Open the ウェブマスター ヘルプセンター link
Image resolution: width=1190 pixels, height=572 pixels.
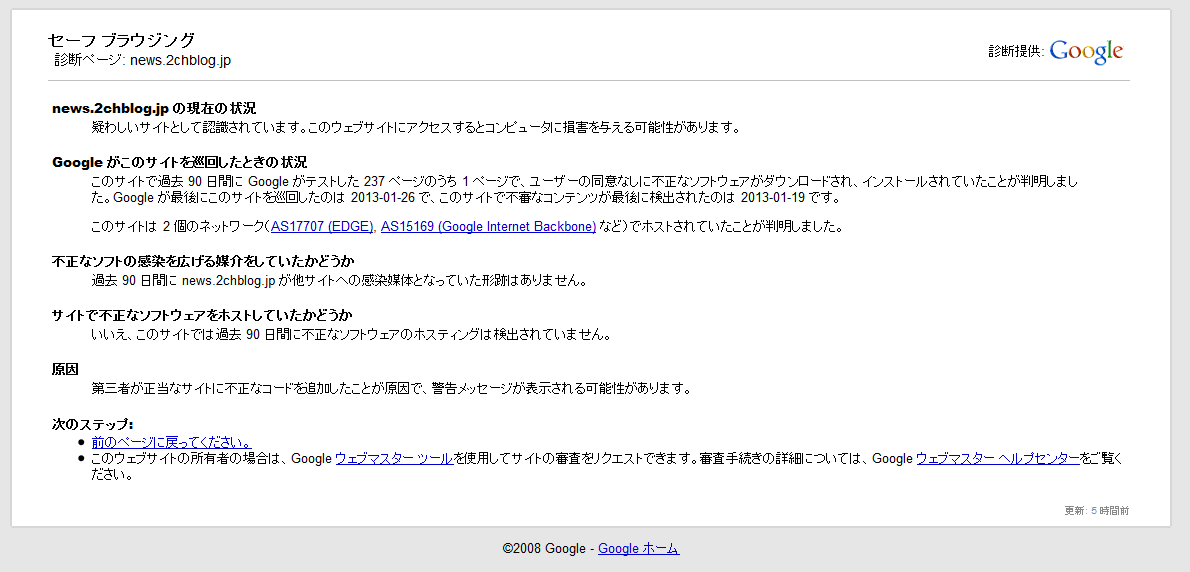[998, 458]
